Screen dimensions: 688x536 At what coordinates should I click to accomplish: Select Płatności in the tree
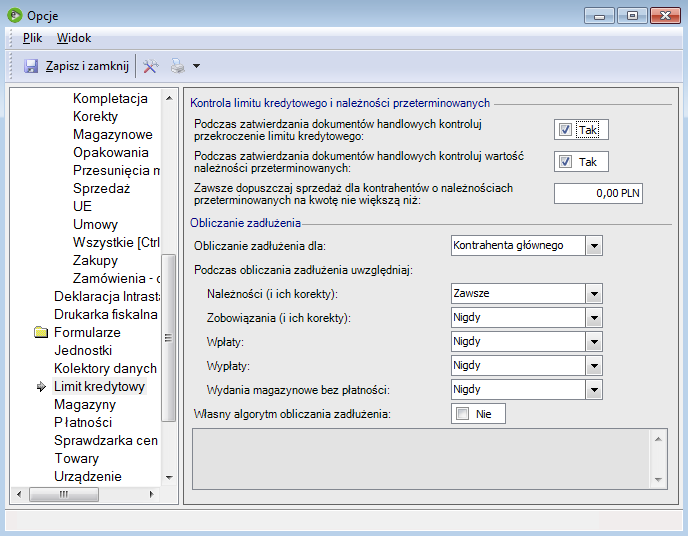pos(83,422)
